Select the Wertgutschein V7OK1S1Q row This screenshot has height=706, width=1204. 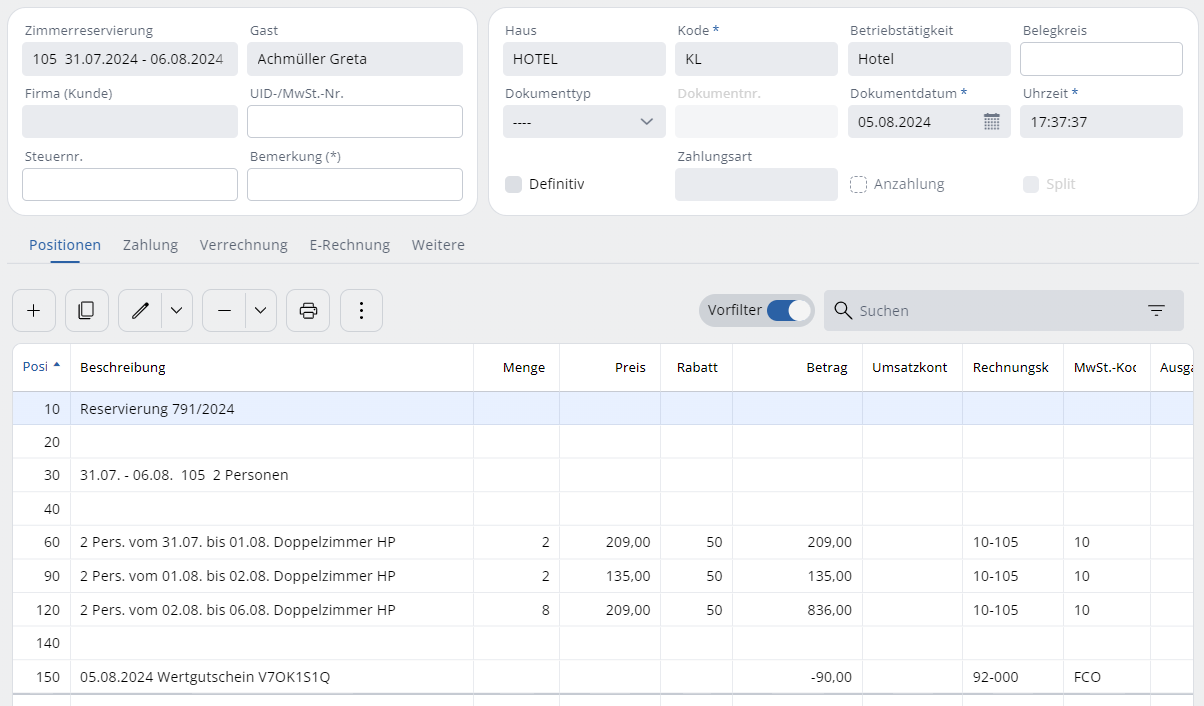205,677
